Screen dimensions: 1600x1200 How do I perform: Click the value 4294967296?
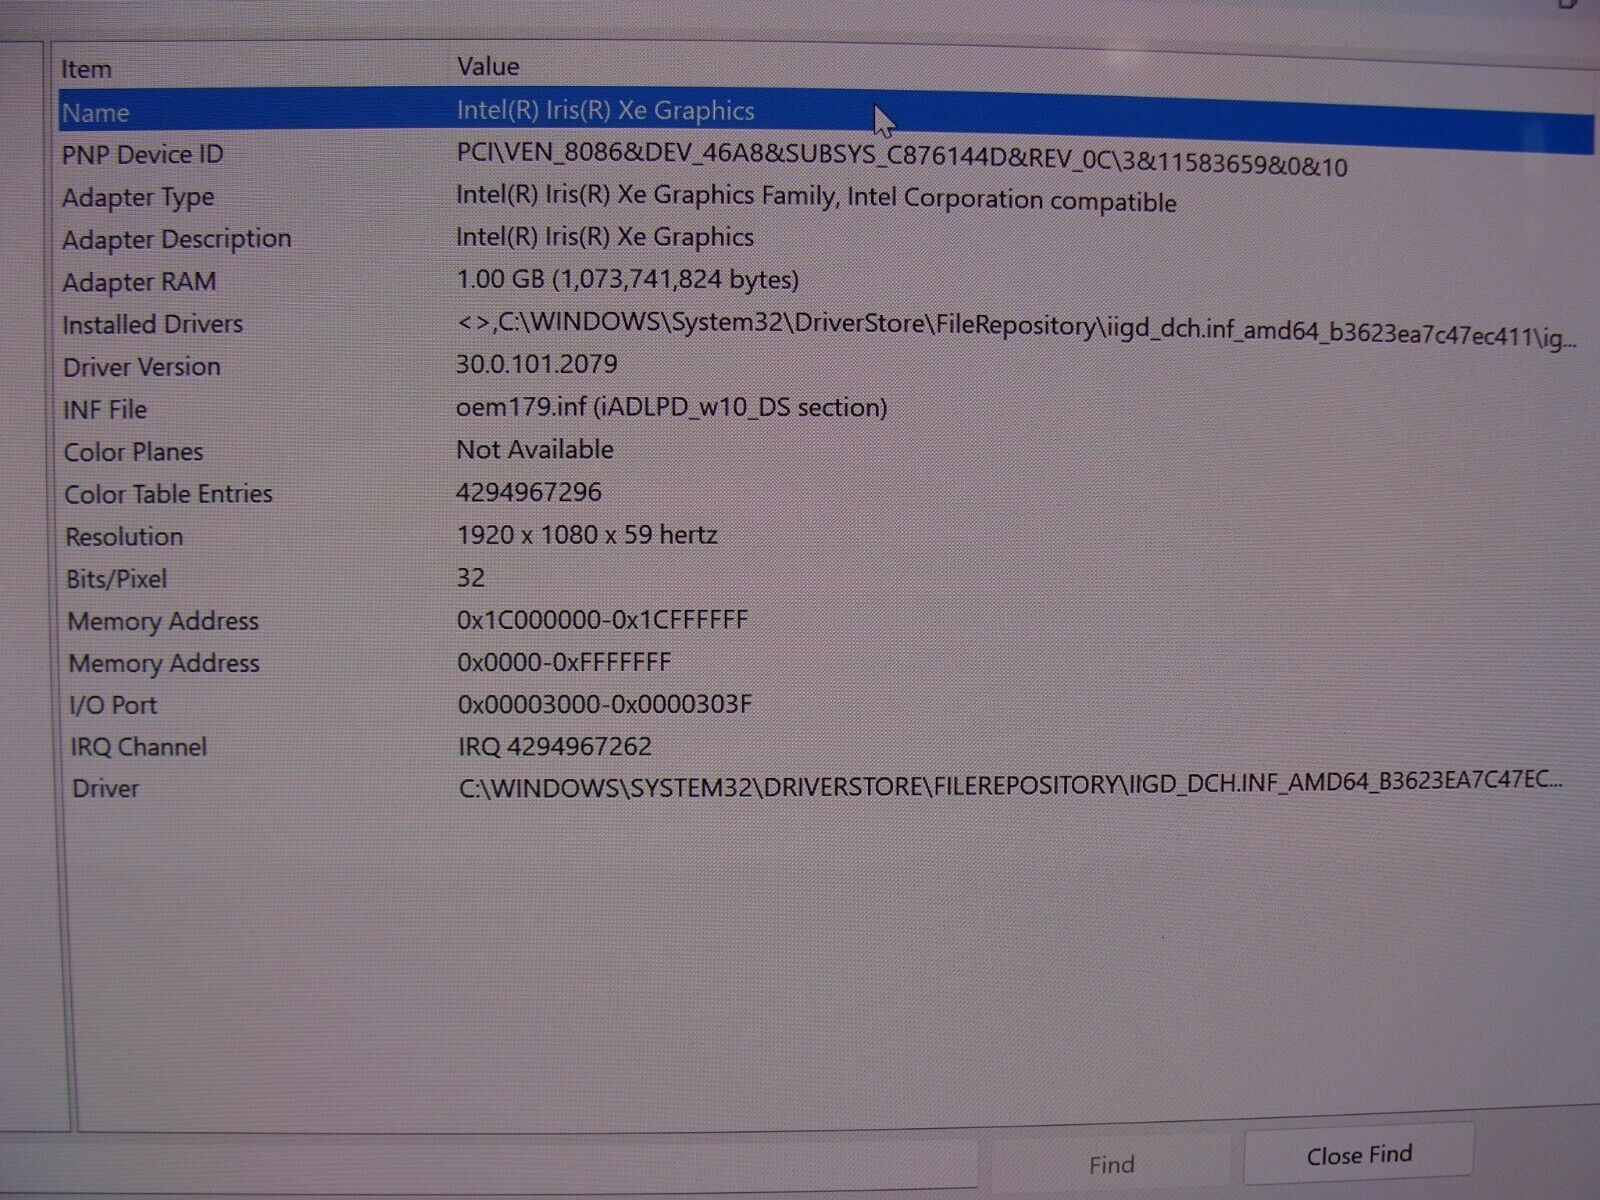(528, 492)
